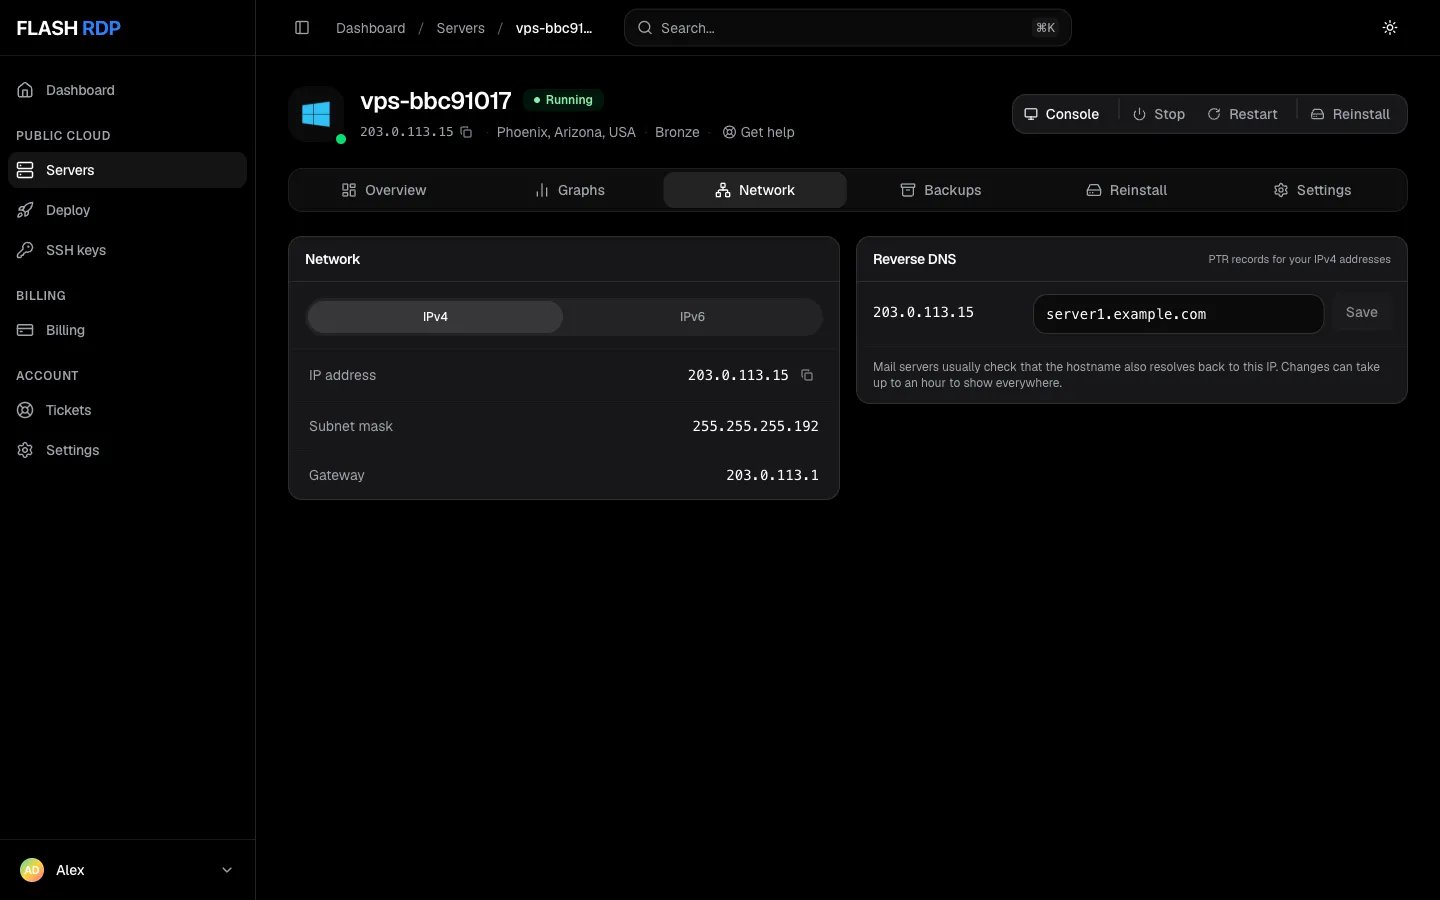
Task: Click the Alex user avatar
Action: point(32,870)
